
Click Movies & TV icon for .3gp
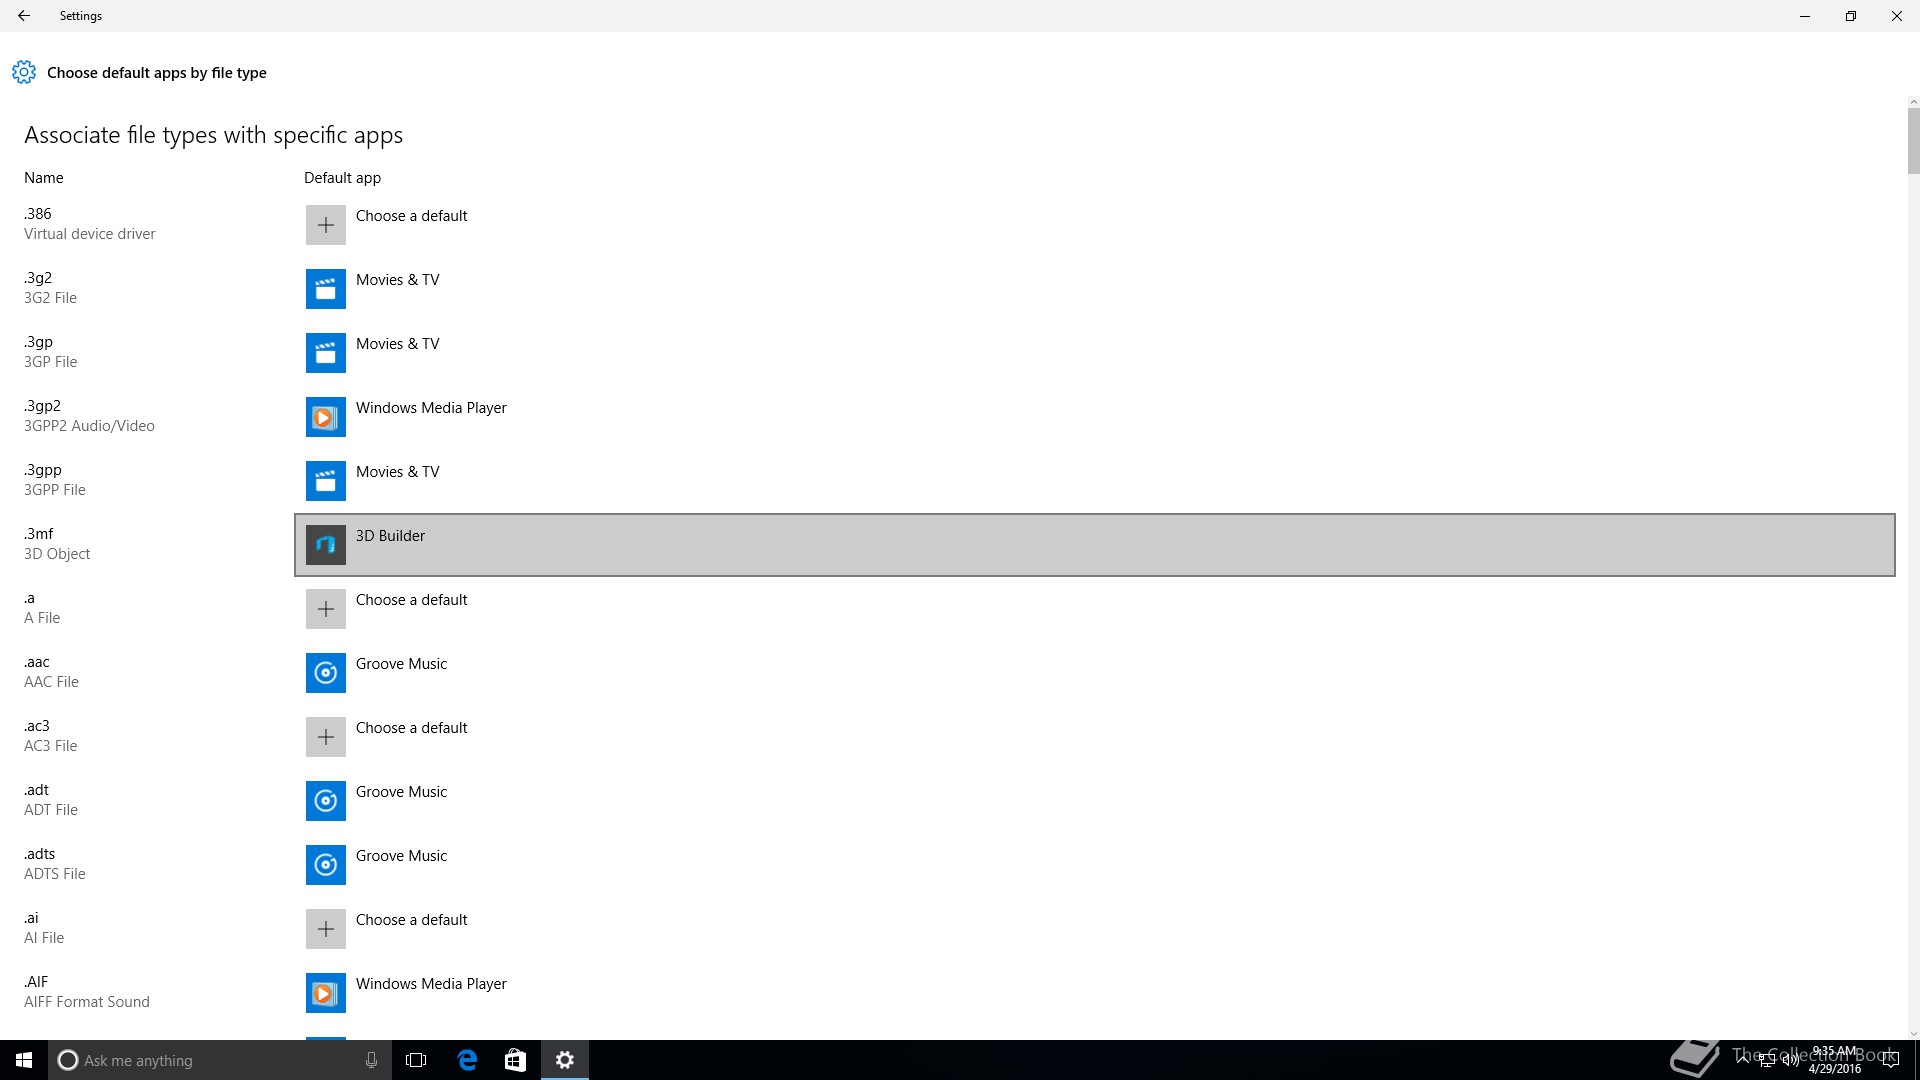point(326,353)
